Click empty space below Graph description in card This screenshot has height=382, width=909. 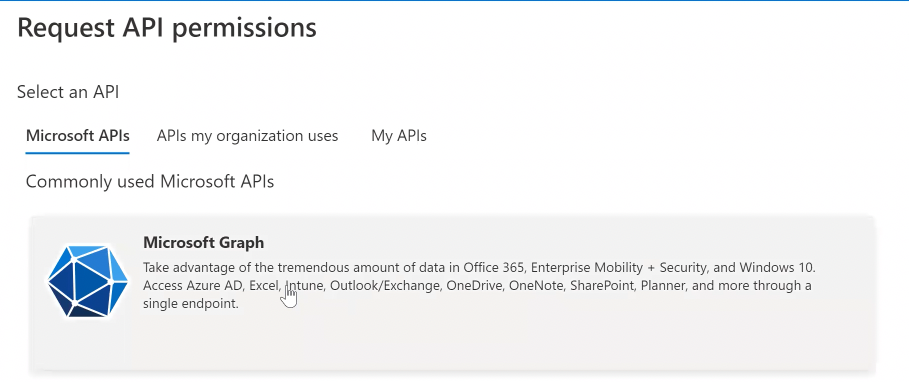pos(452,342)
